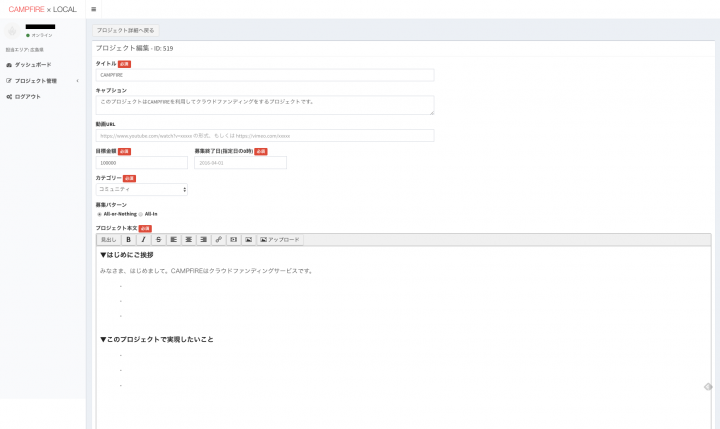Insert image using picture icon
Screen dimensions: 720x429
click(x=248, y=240)
